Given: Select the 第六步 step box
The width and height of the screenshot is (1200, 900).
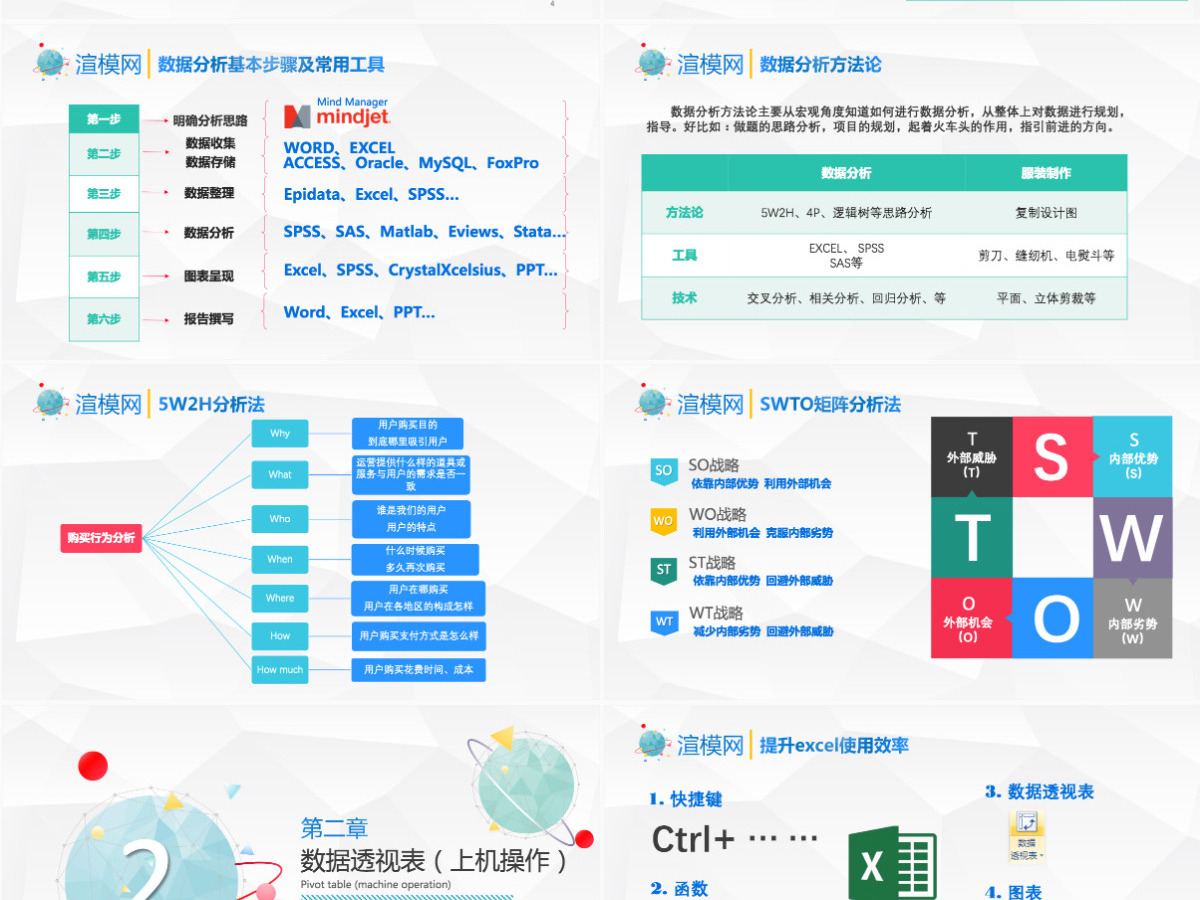Looking at the screenshot, I should point(104,319).
